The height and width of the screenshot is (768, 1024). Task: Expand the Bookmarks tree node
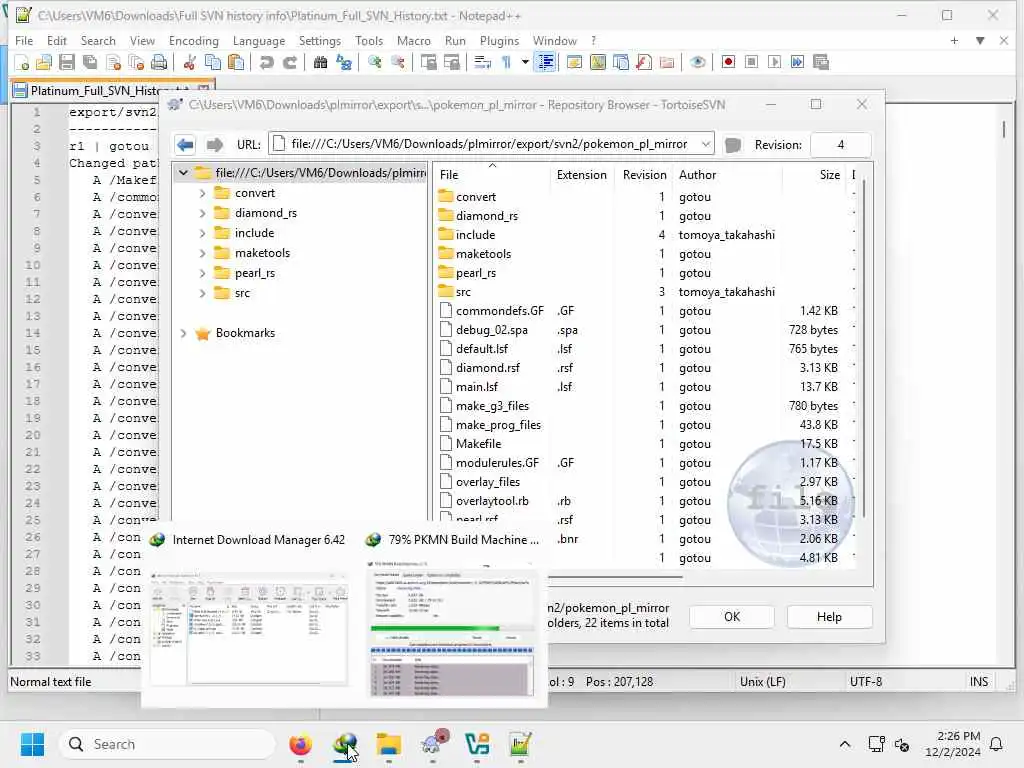tap(184, 333)
